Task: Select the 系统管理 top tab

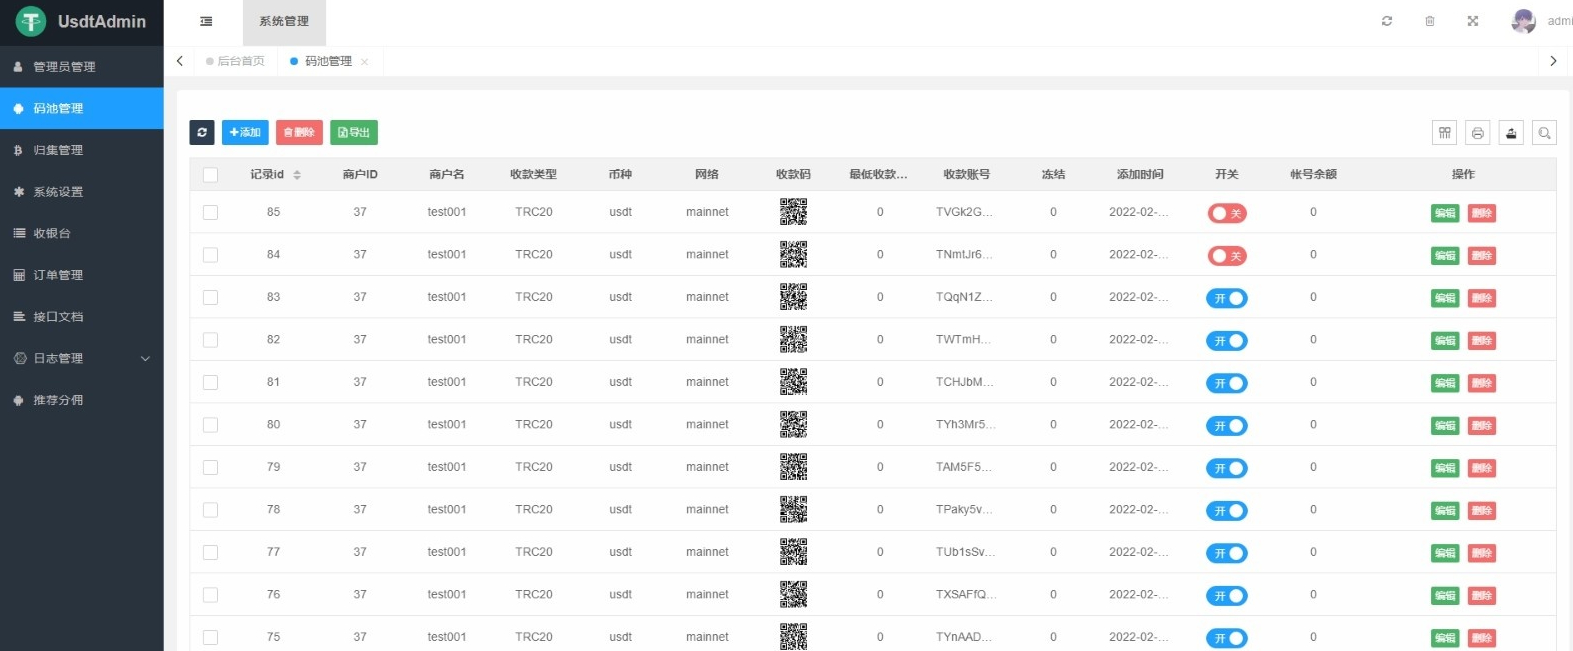Action: pyautogui.click(x=284, y=22)
